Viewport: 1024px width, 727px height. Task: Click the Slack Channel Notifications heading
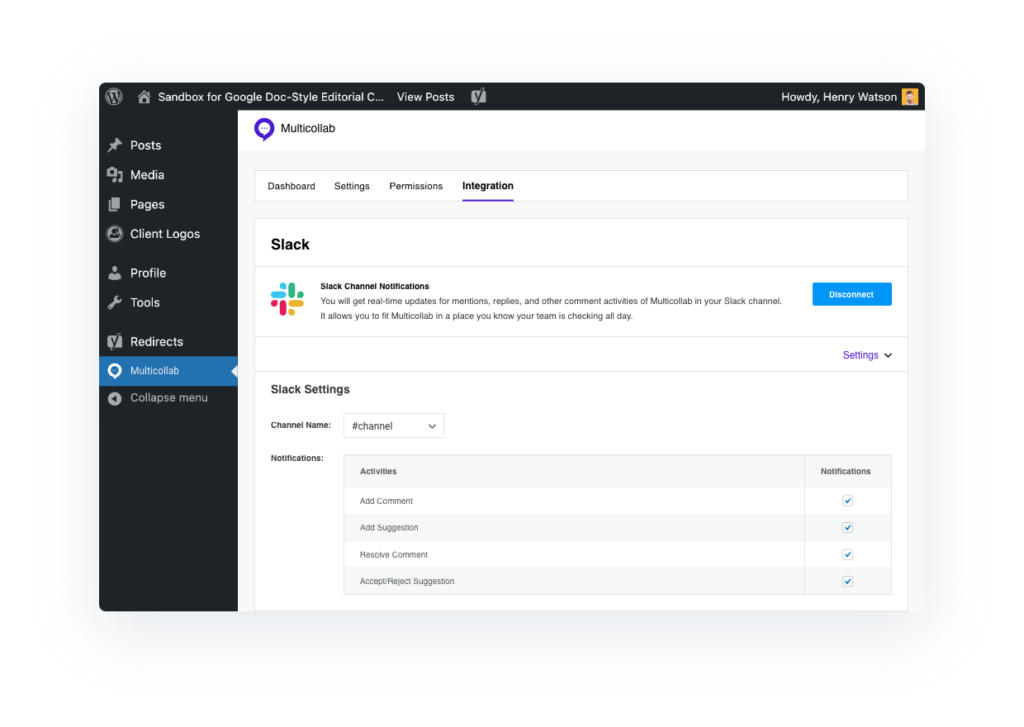pyautogui.click(x=375, y=286)
